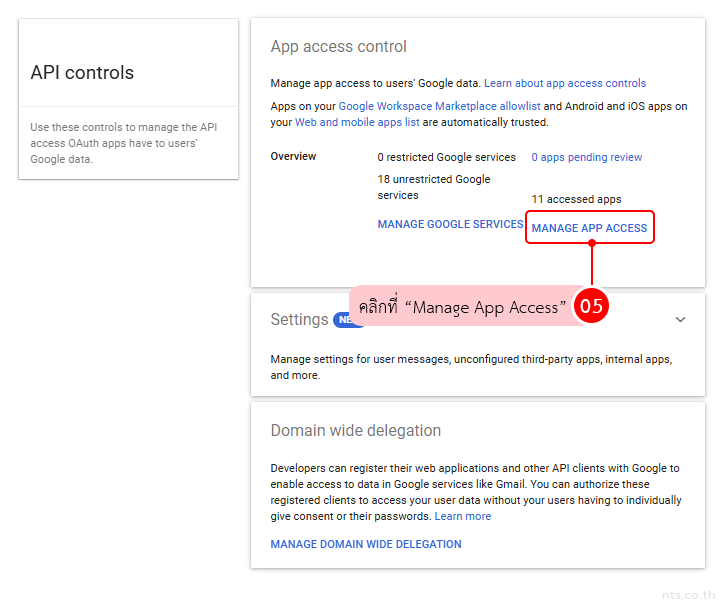
Task: Click the nts.co.th watermark
Action: coord(685,592)
